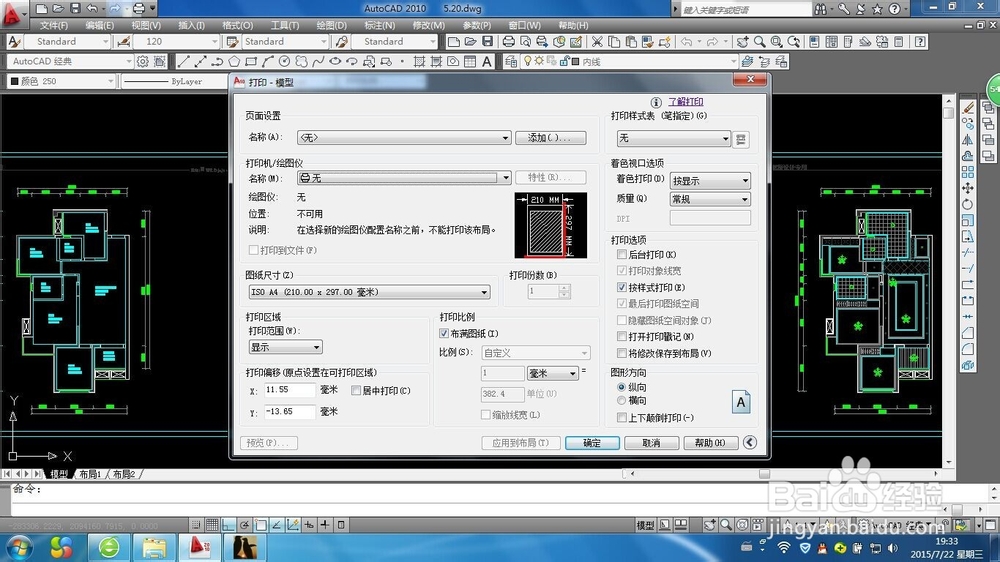Enable the 居中打印 center plot checkbox
Viewport: 1000px width, 562px height.
(356, 390)
